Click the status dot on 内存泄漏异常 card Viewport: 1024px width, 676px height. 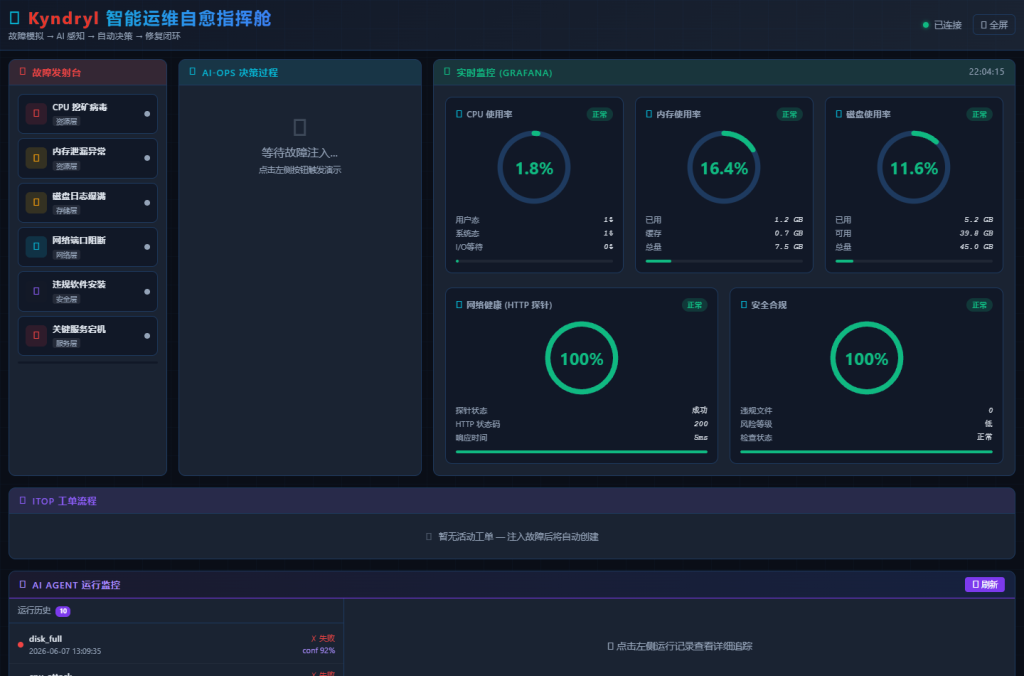click(147, 158)
